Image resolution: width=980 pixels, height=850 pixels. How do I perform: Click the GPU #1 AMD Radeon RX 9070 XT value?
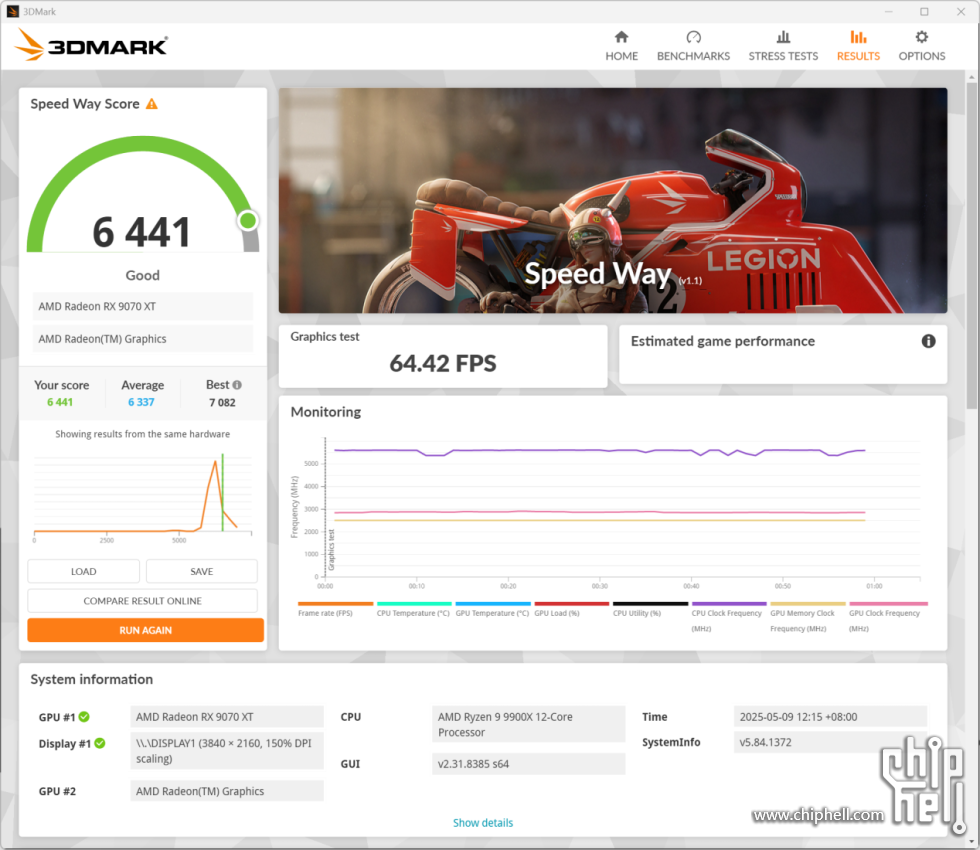point(227,717)
